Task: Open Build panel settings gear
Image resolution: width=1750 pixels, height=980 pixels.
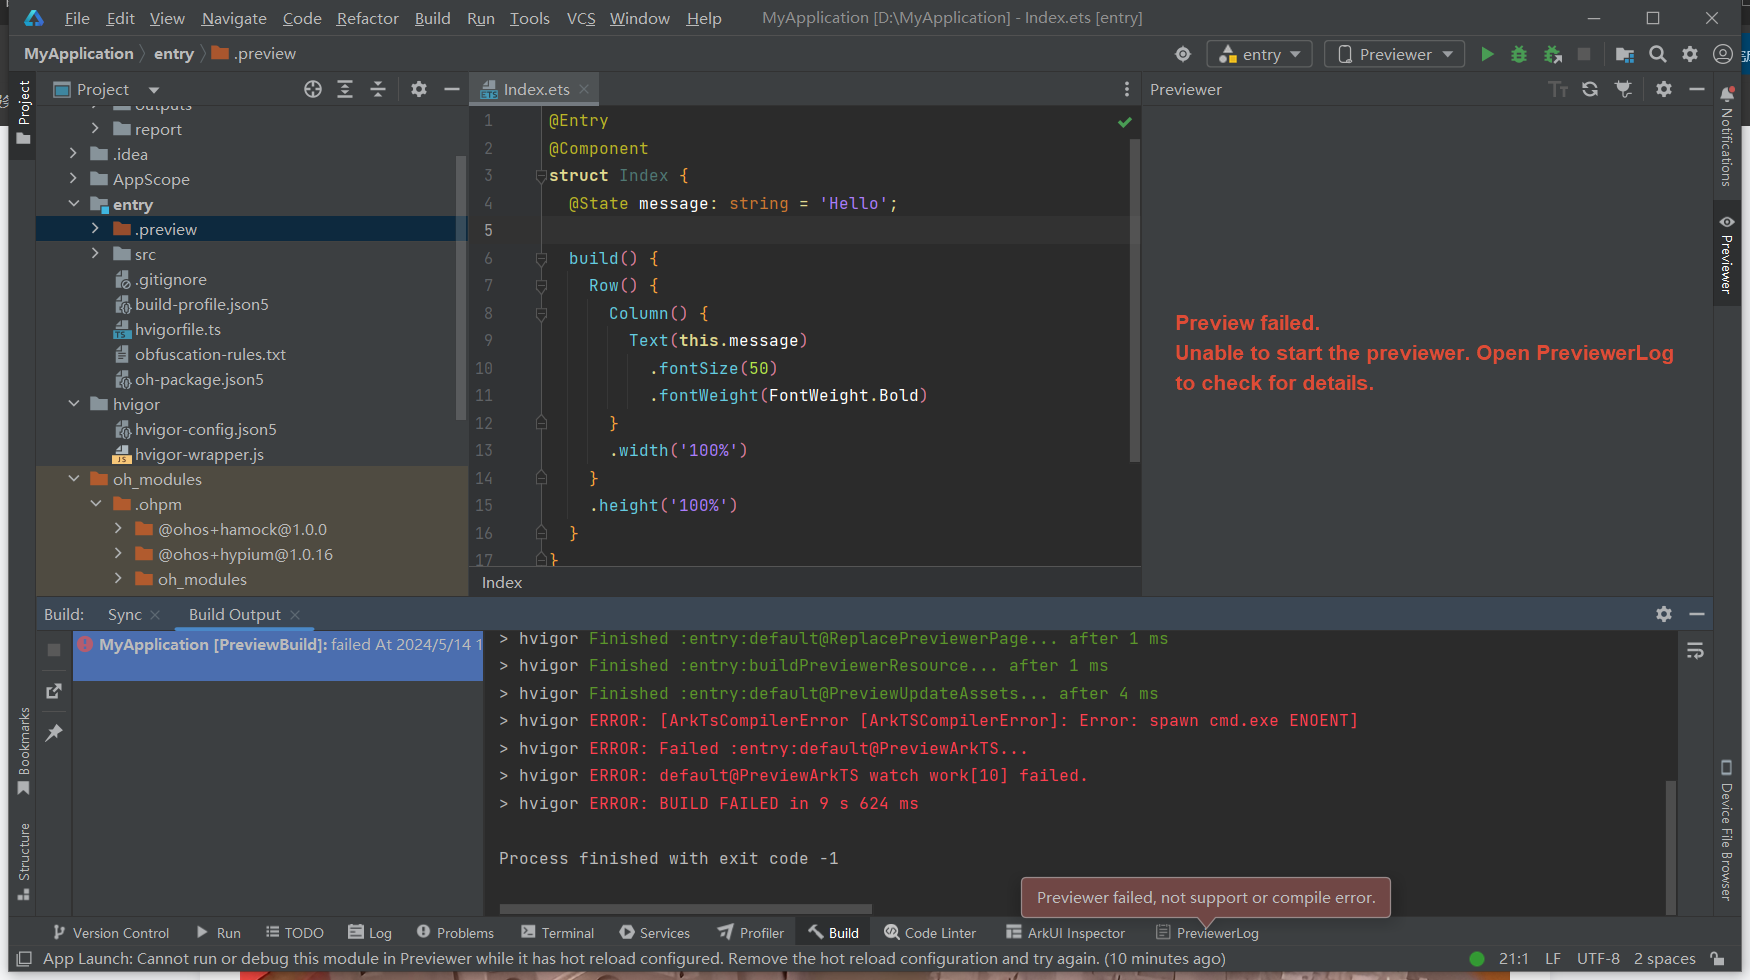Action: click(1664, 614)
